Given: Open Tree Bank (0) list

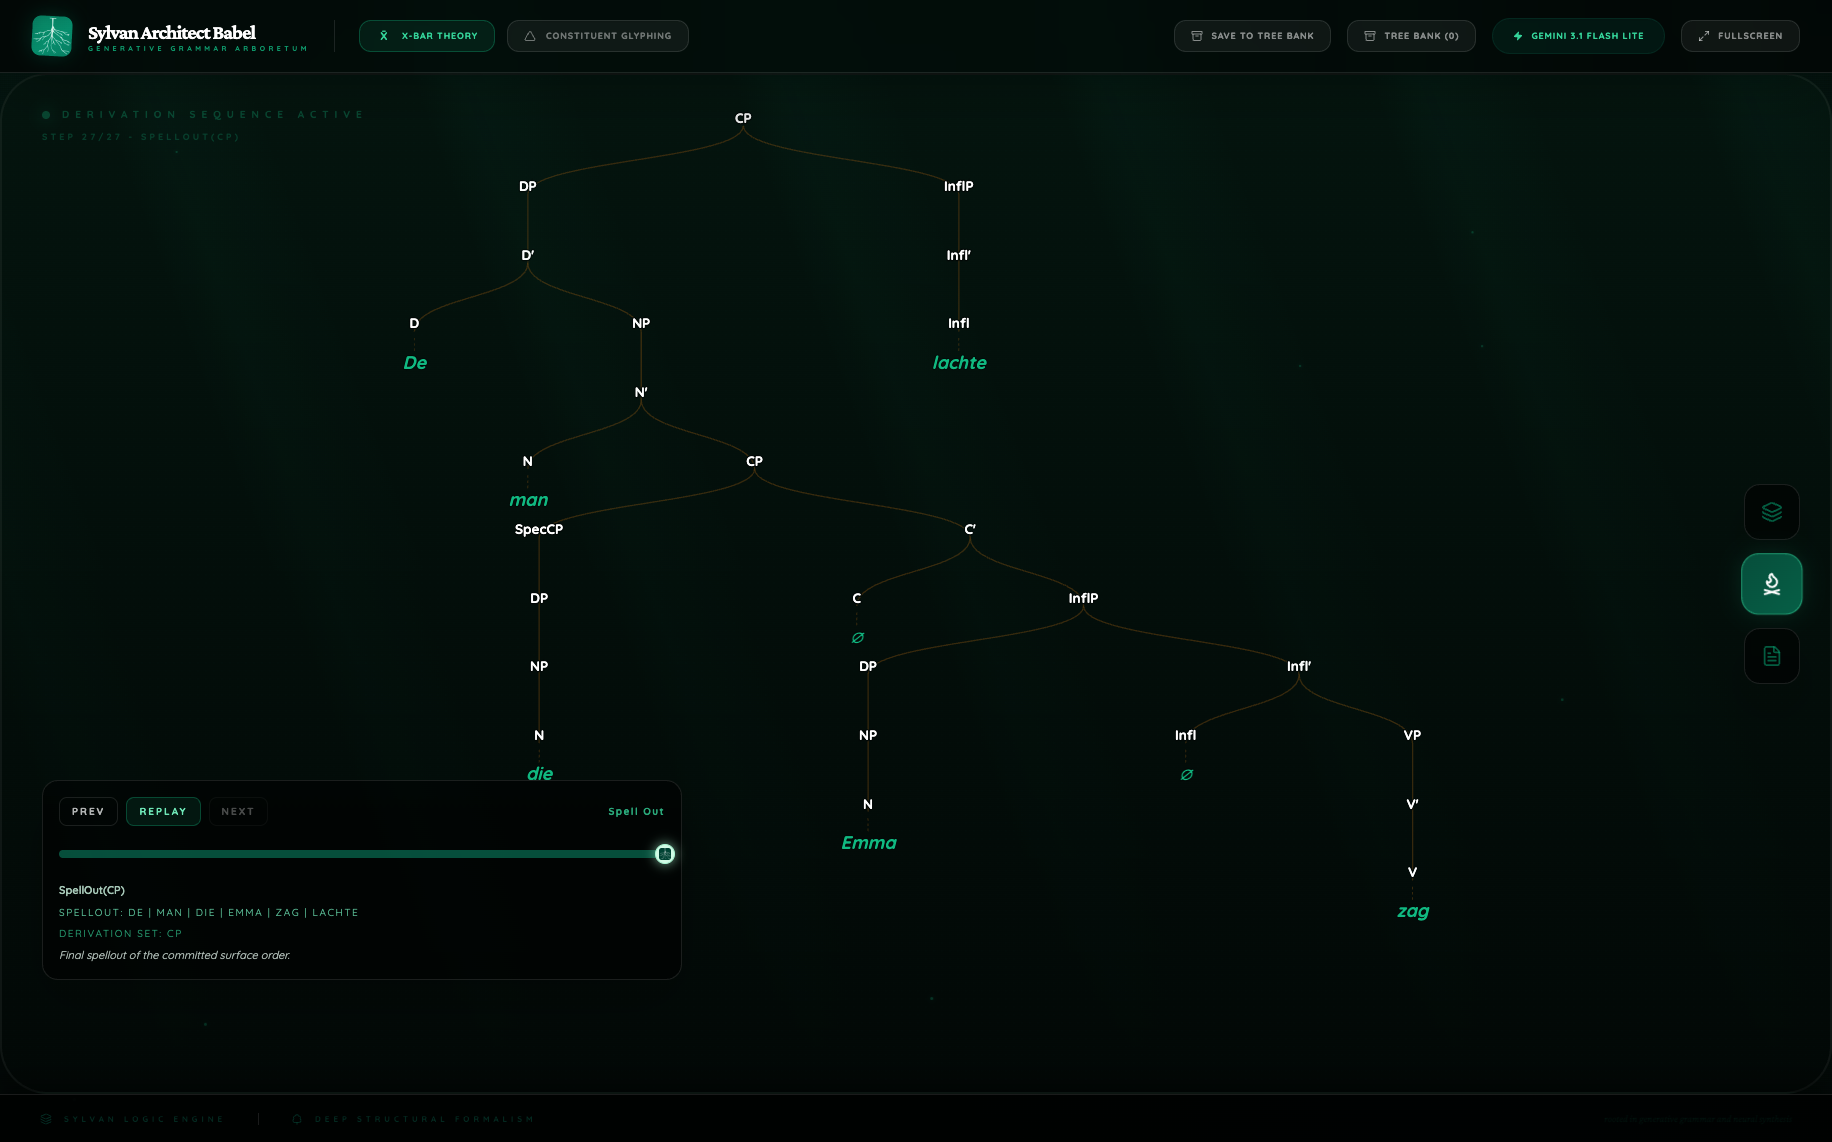Looking at the screenshot, I should pos(1411,36).
